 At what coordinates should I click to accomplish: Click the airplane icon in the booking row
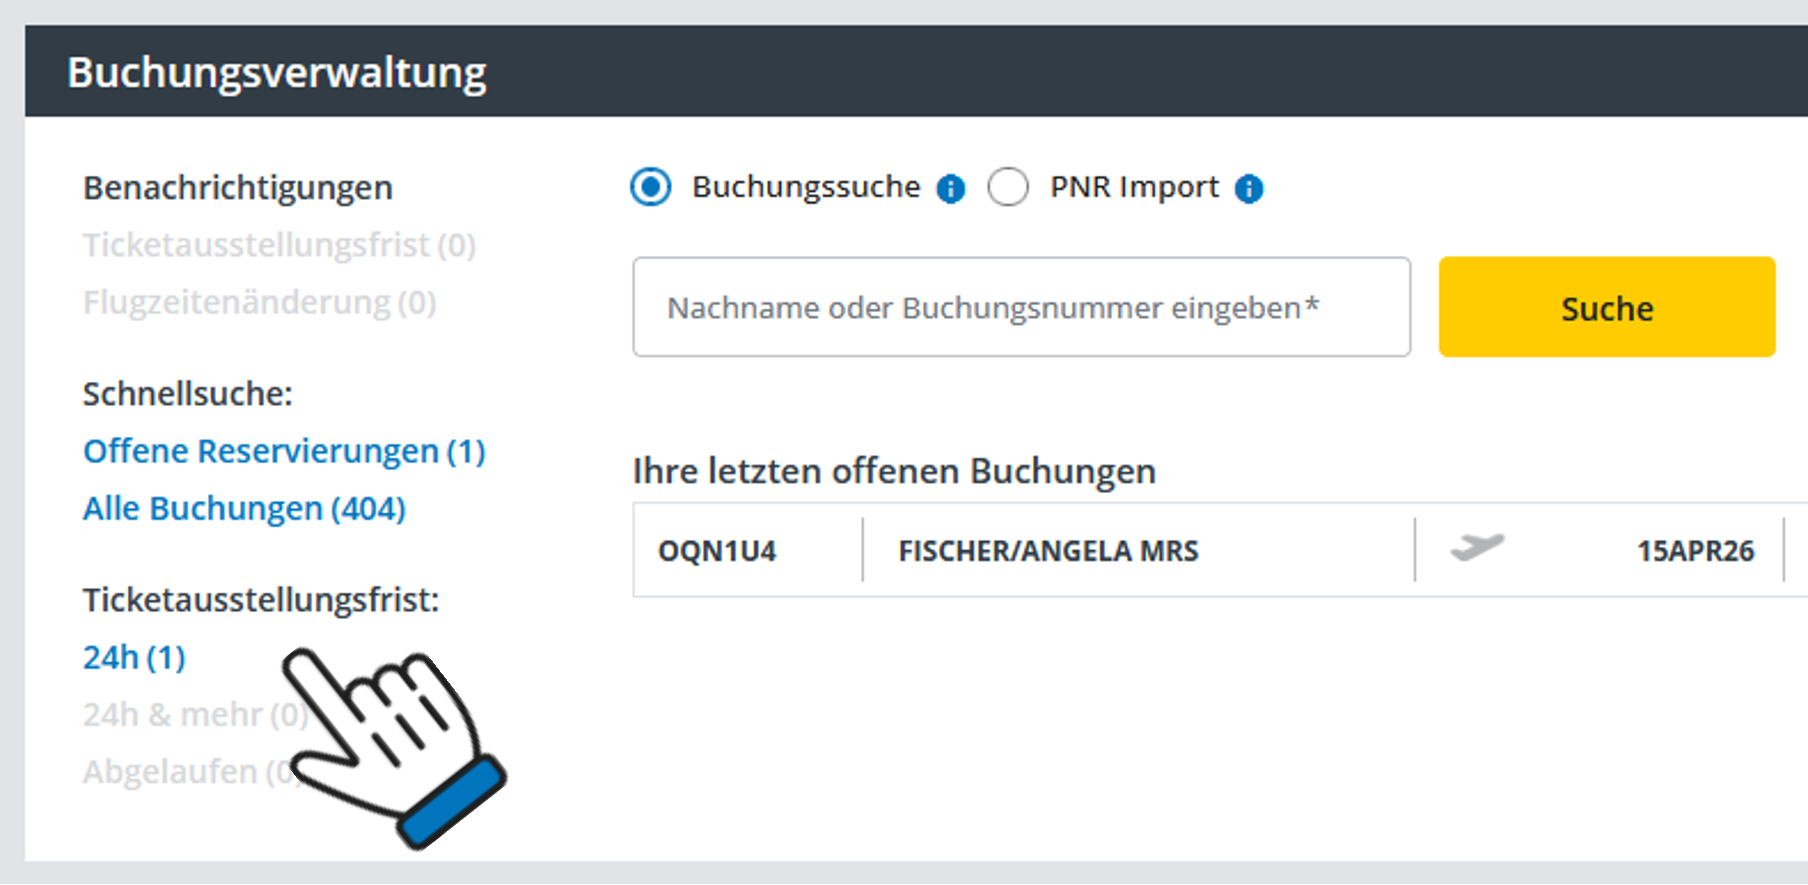(x=1477, y=548)
